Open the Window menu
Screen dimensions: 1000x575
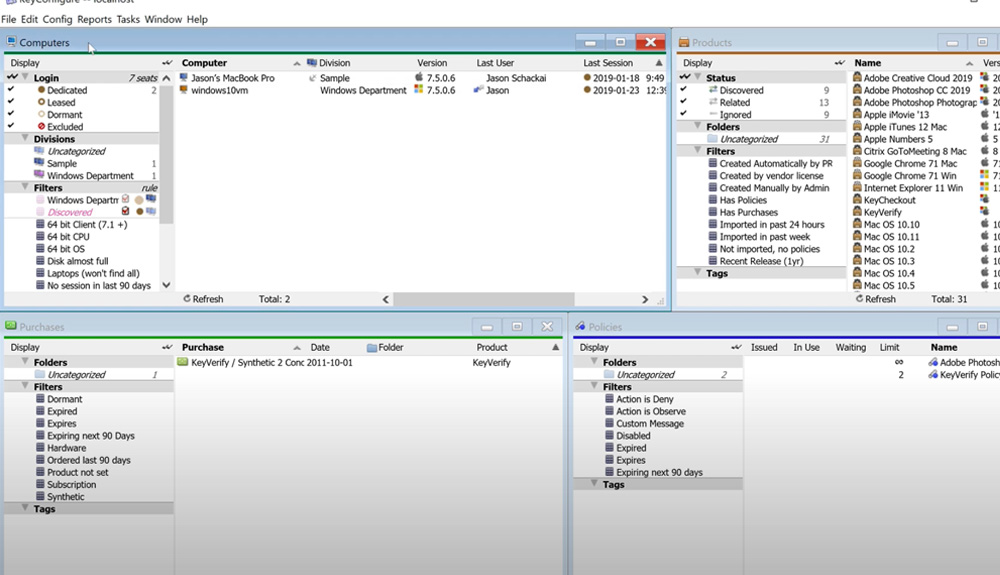[163, 19]
